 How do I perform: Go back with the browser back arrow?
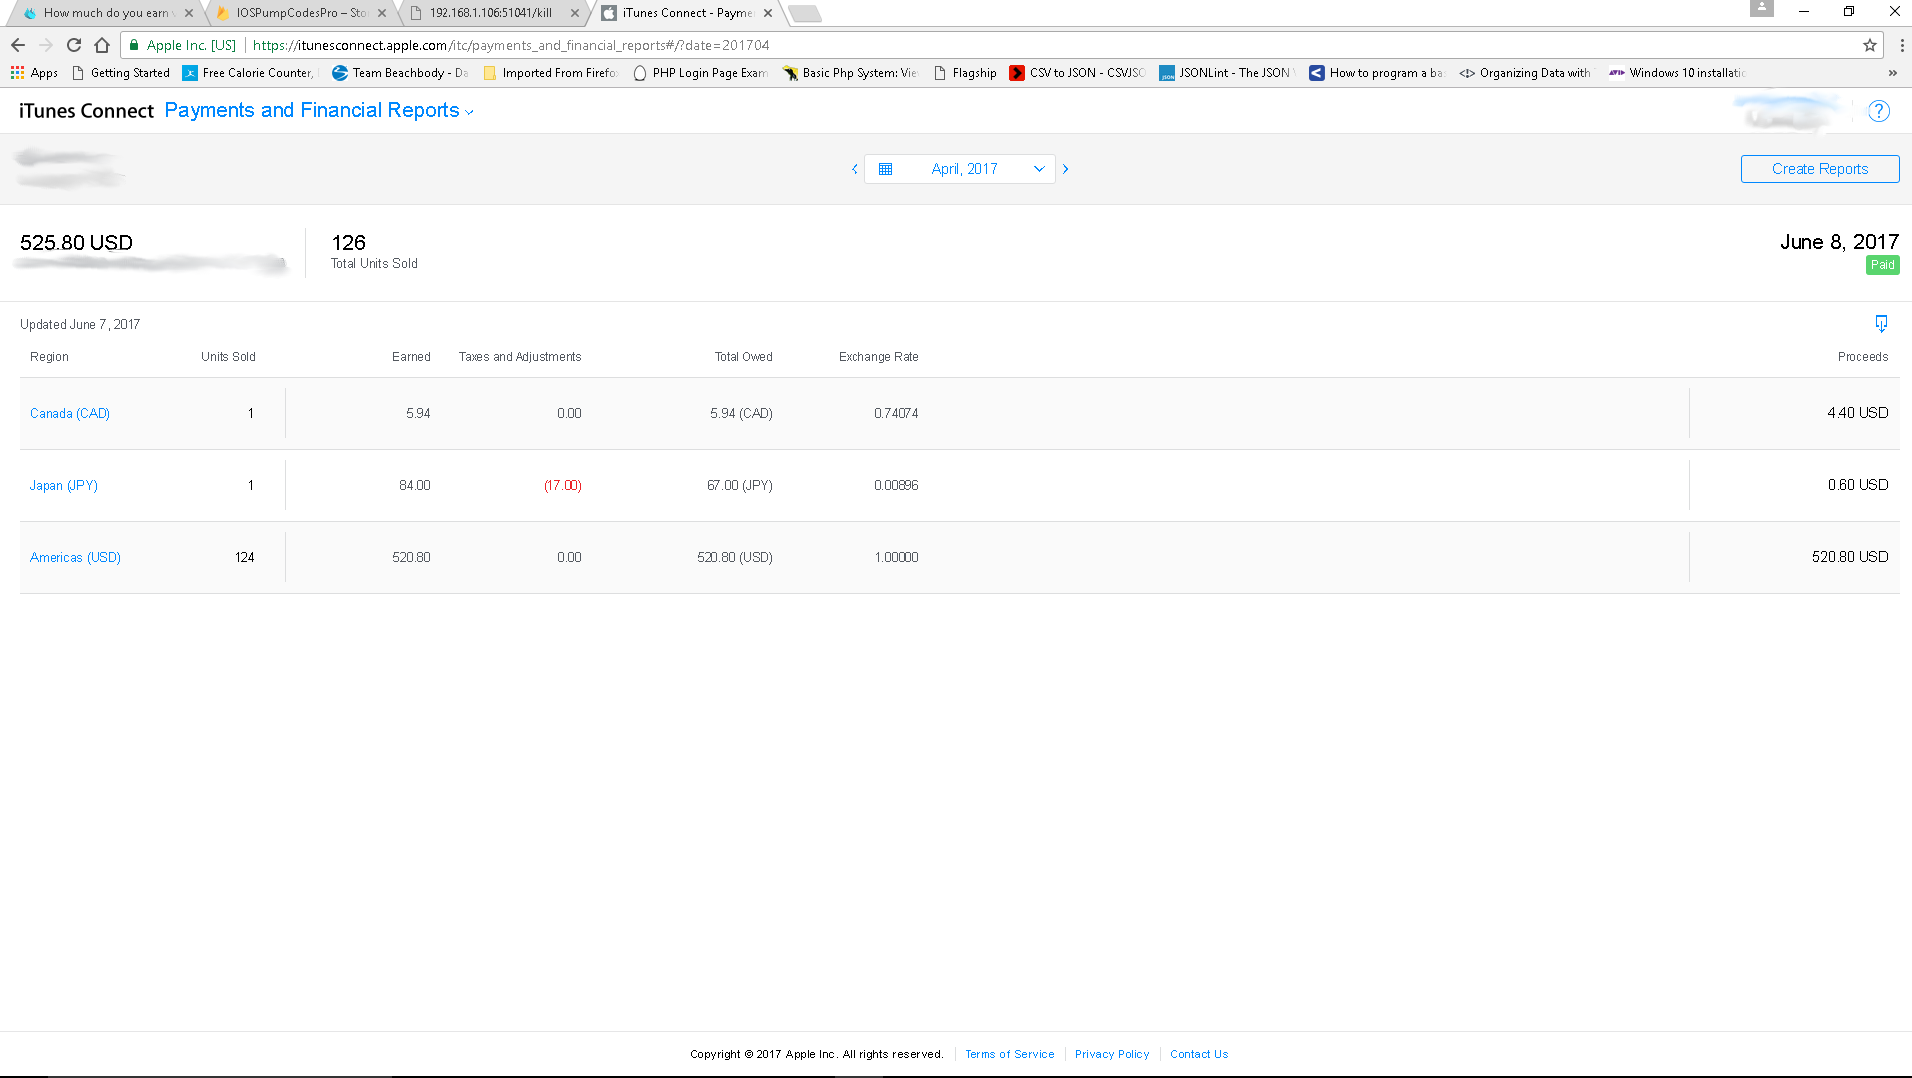coord(18,45)
